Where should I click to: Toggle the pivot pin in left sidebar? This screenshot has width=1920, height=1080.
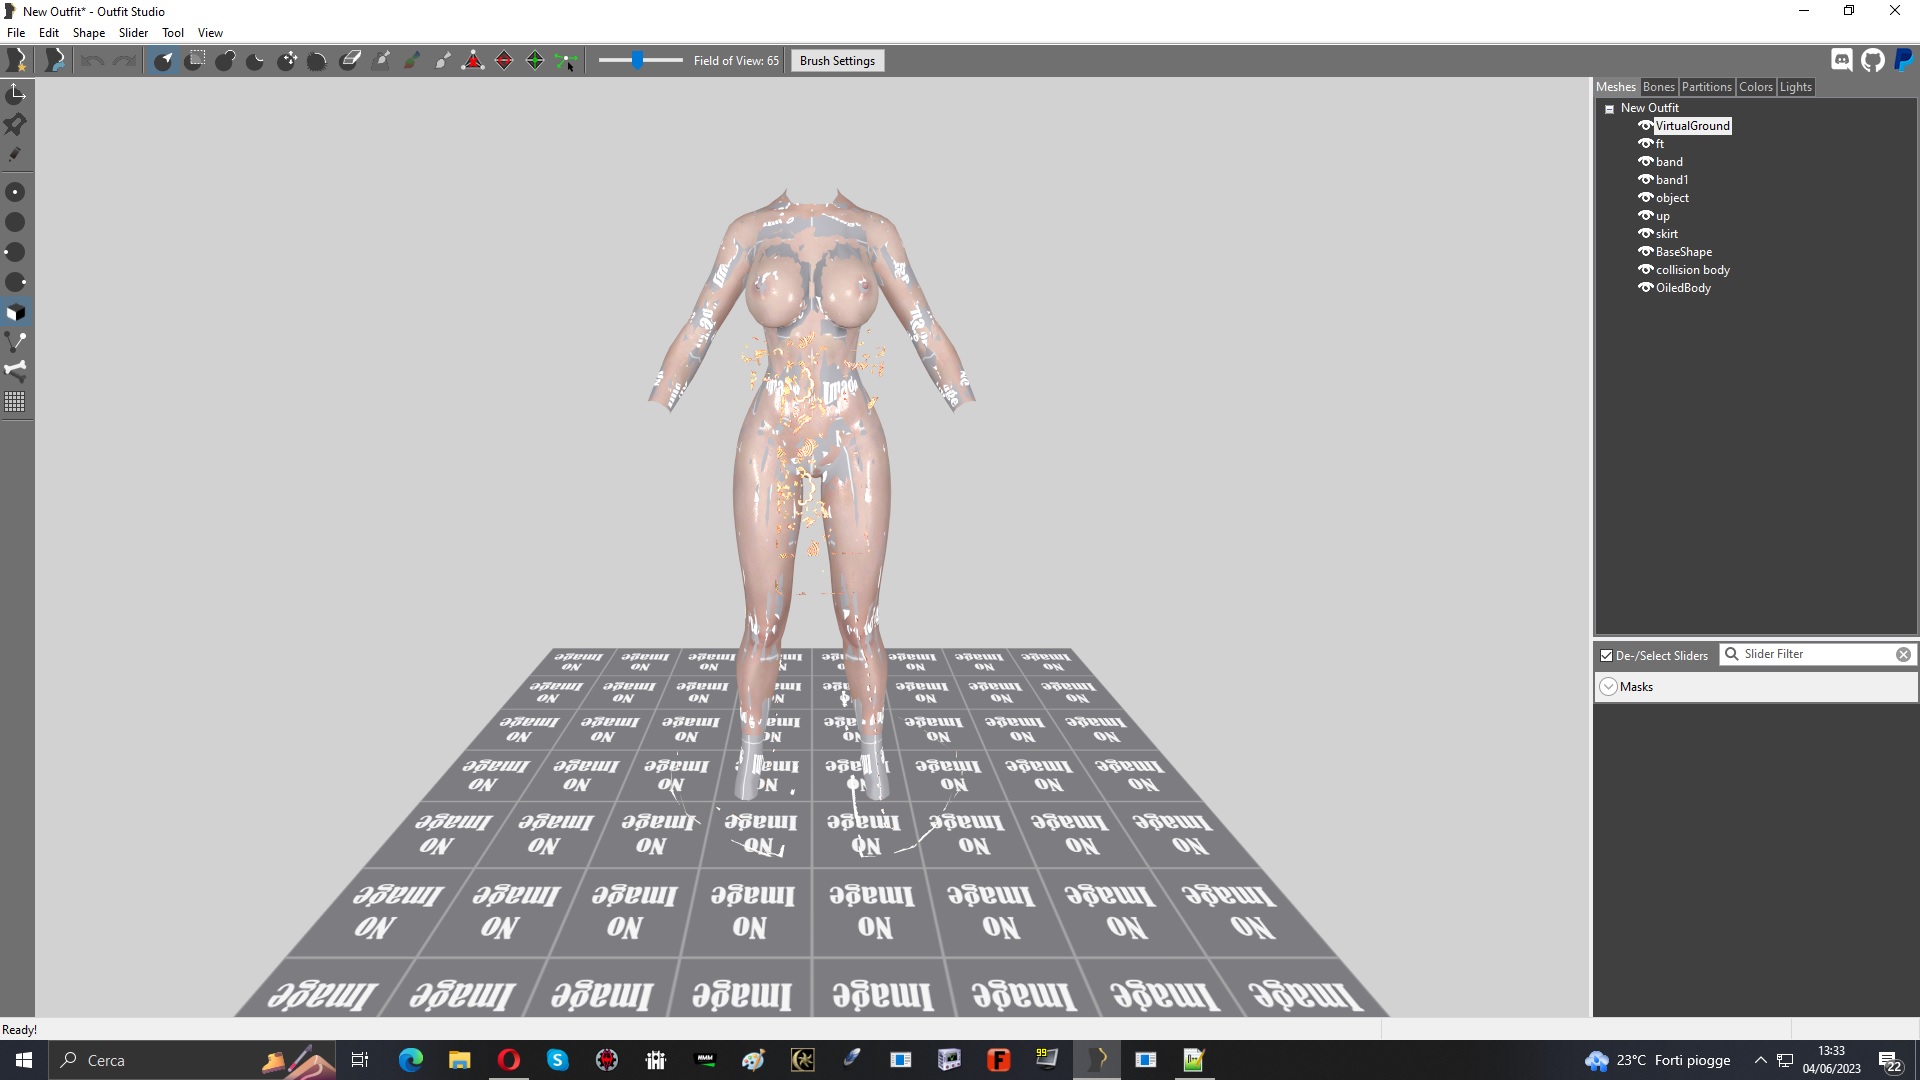click(x=16, y=124)
